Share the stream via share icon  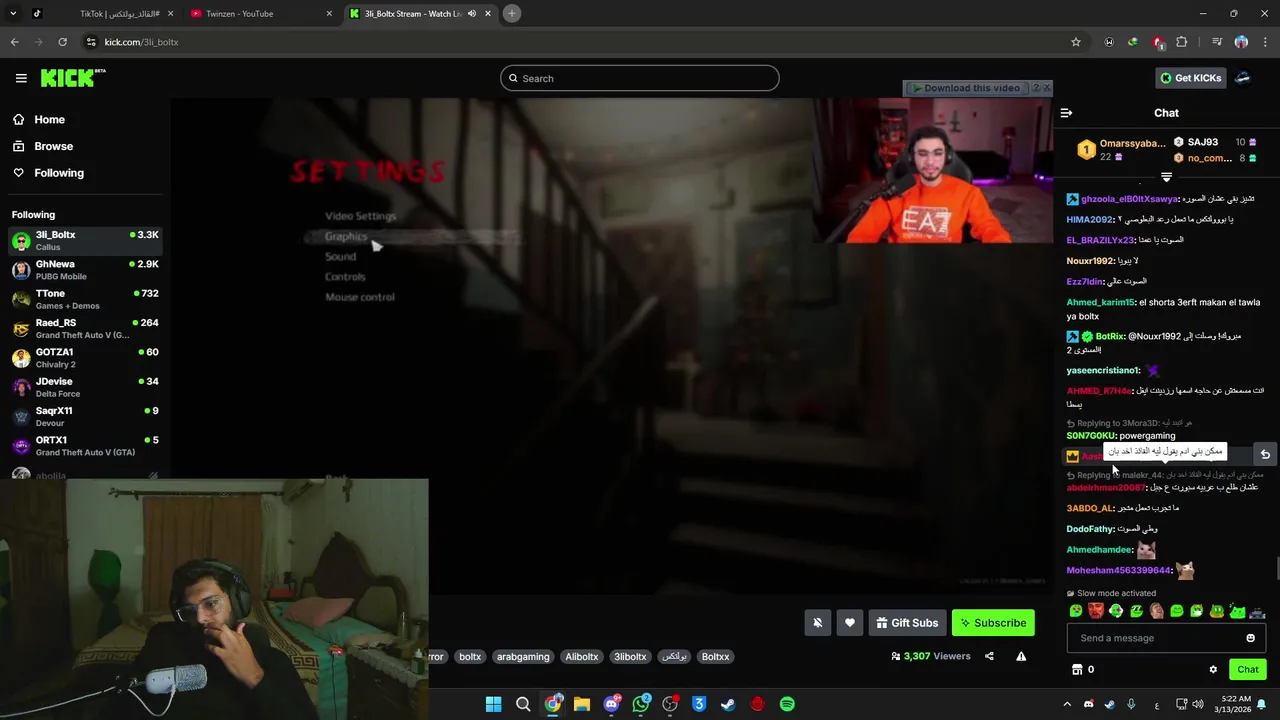[989, 656]
